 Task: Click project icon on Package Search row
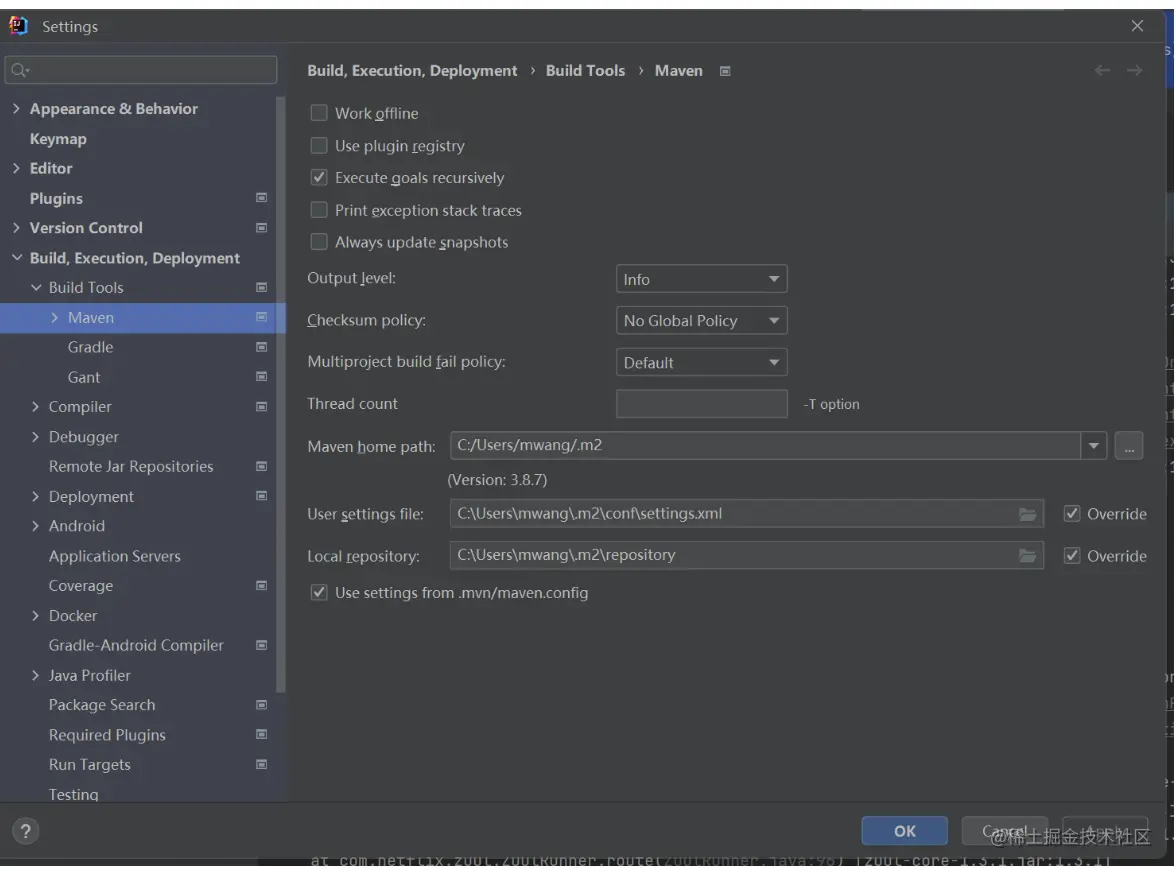coord(261,705)
